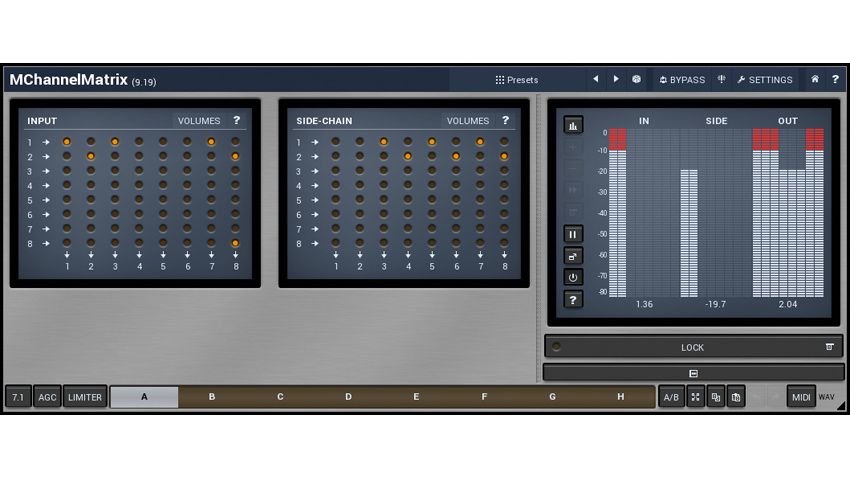Toggle INPUT matrix row 1 to column 3

tap(115, 141)
